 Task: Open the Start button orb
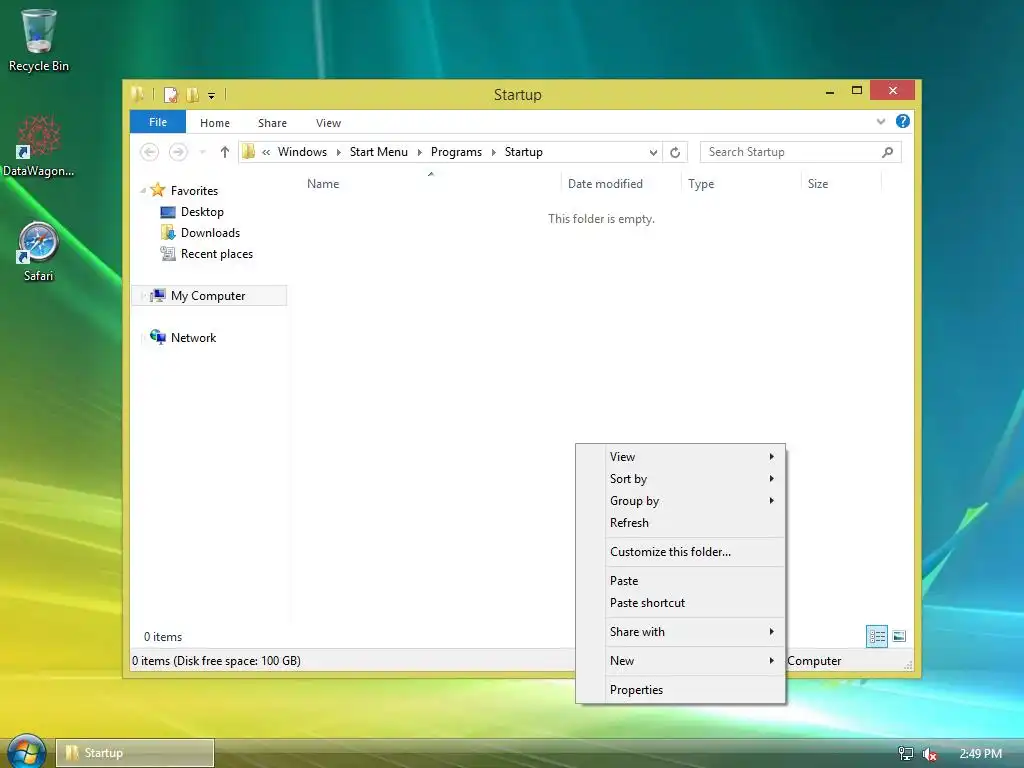[26, 752]
